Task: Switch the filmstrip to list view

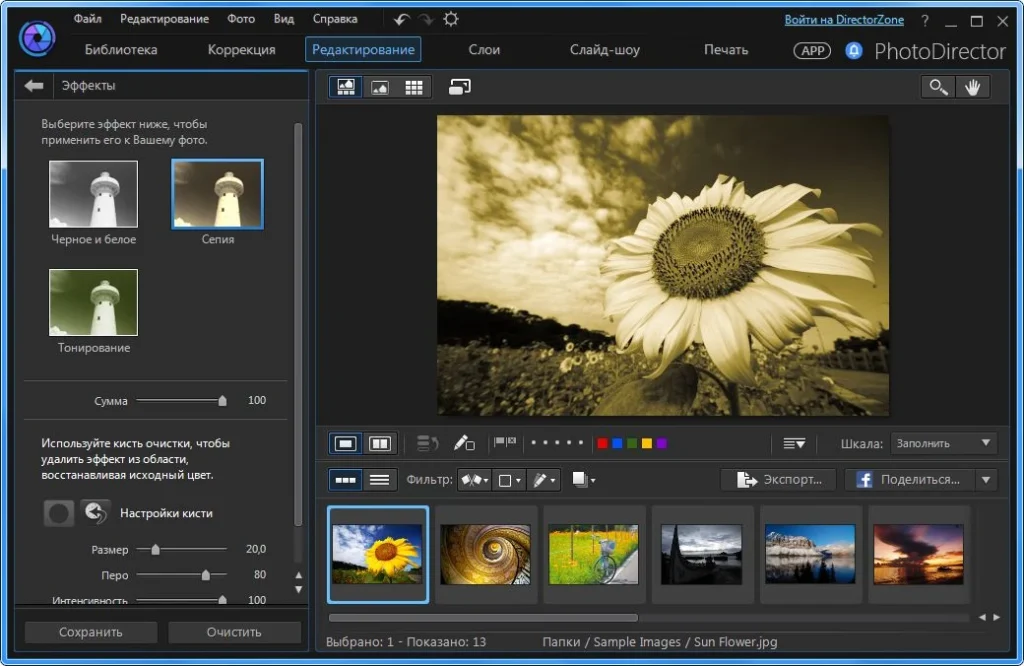Action: coord(379,480)
